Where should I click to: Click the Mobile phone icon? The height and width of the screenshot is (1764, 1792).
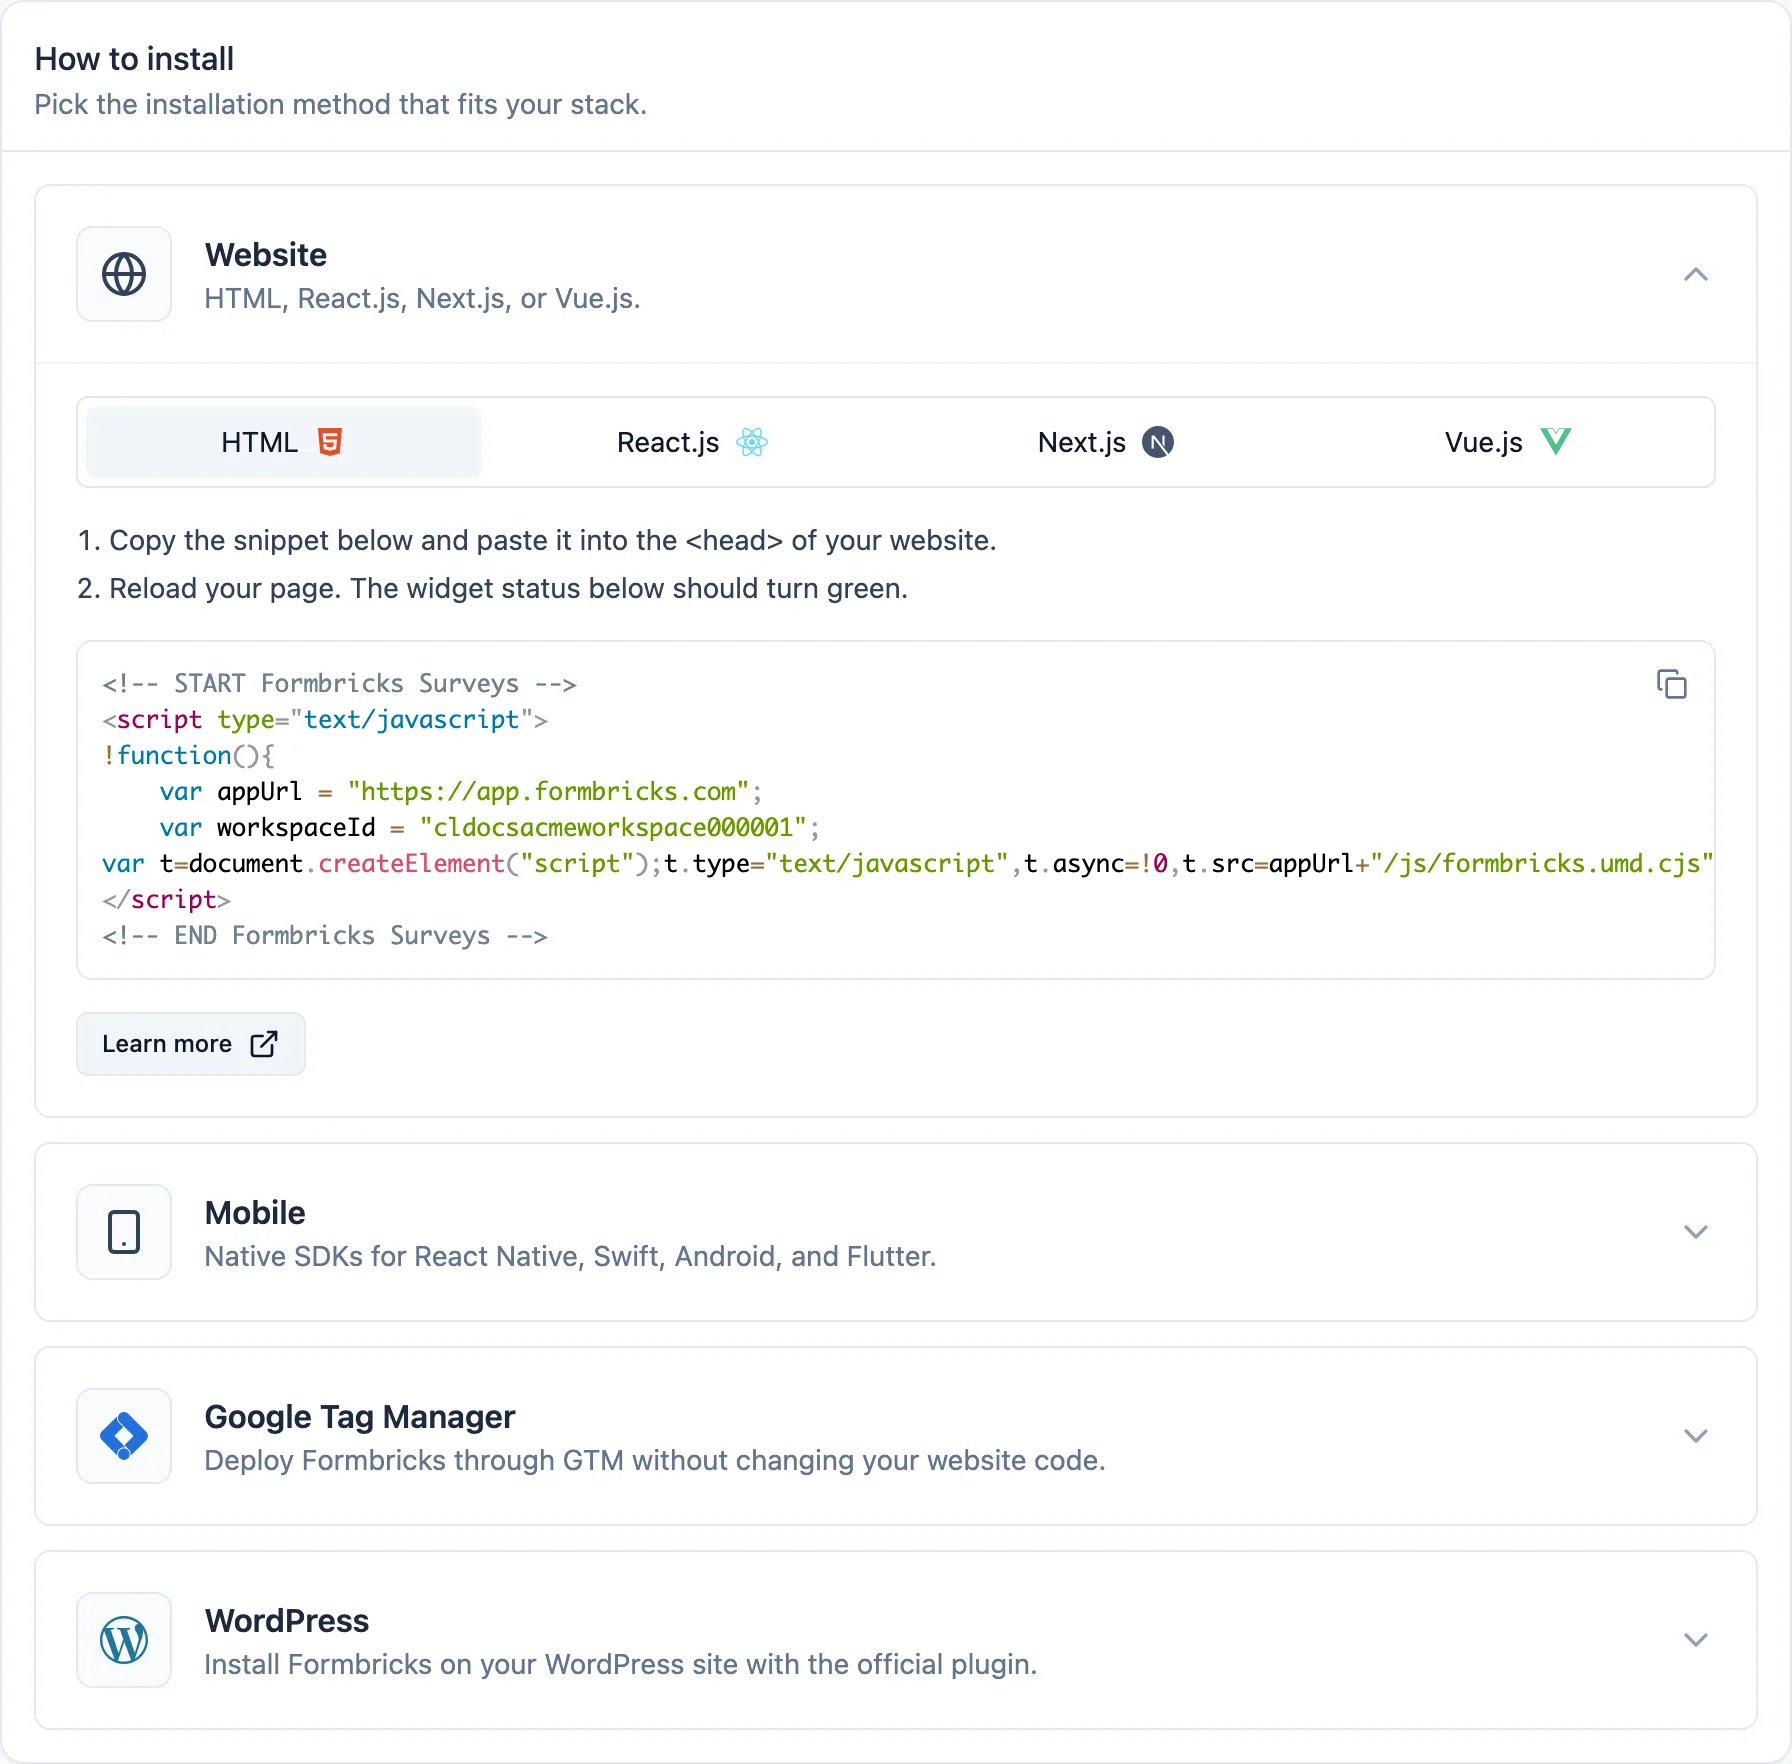coord(124,1232)
